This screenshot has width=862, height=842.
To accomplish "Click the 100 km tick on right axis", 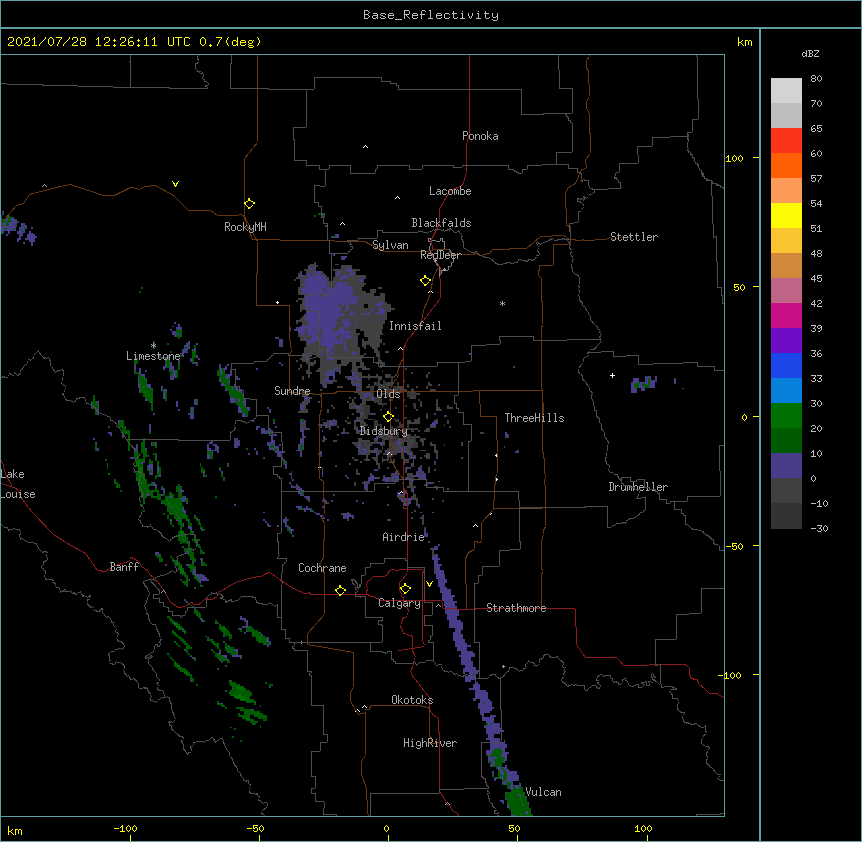I will (735, 158).
